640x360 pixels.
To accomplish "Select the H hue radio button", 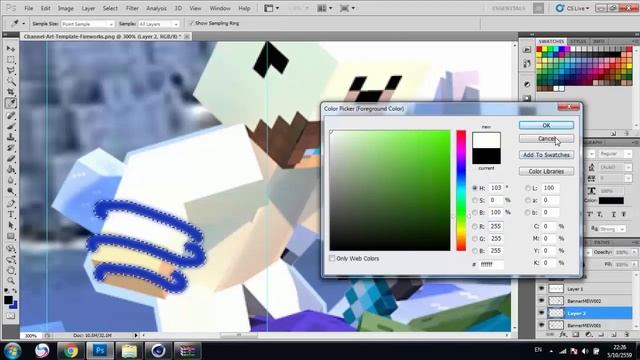I will click(474, 188).
